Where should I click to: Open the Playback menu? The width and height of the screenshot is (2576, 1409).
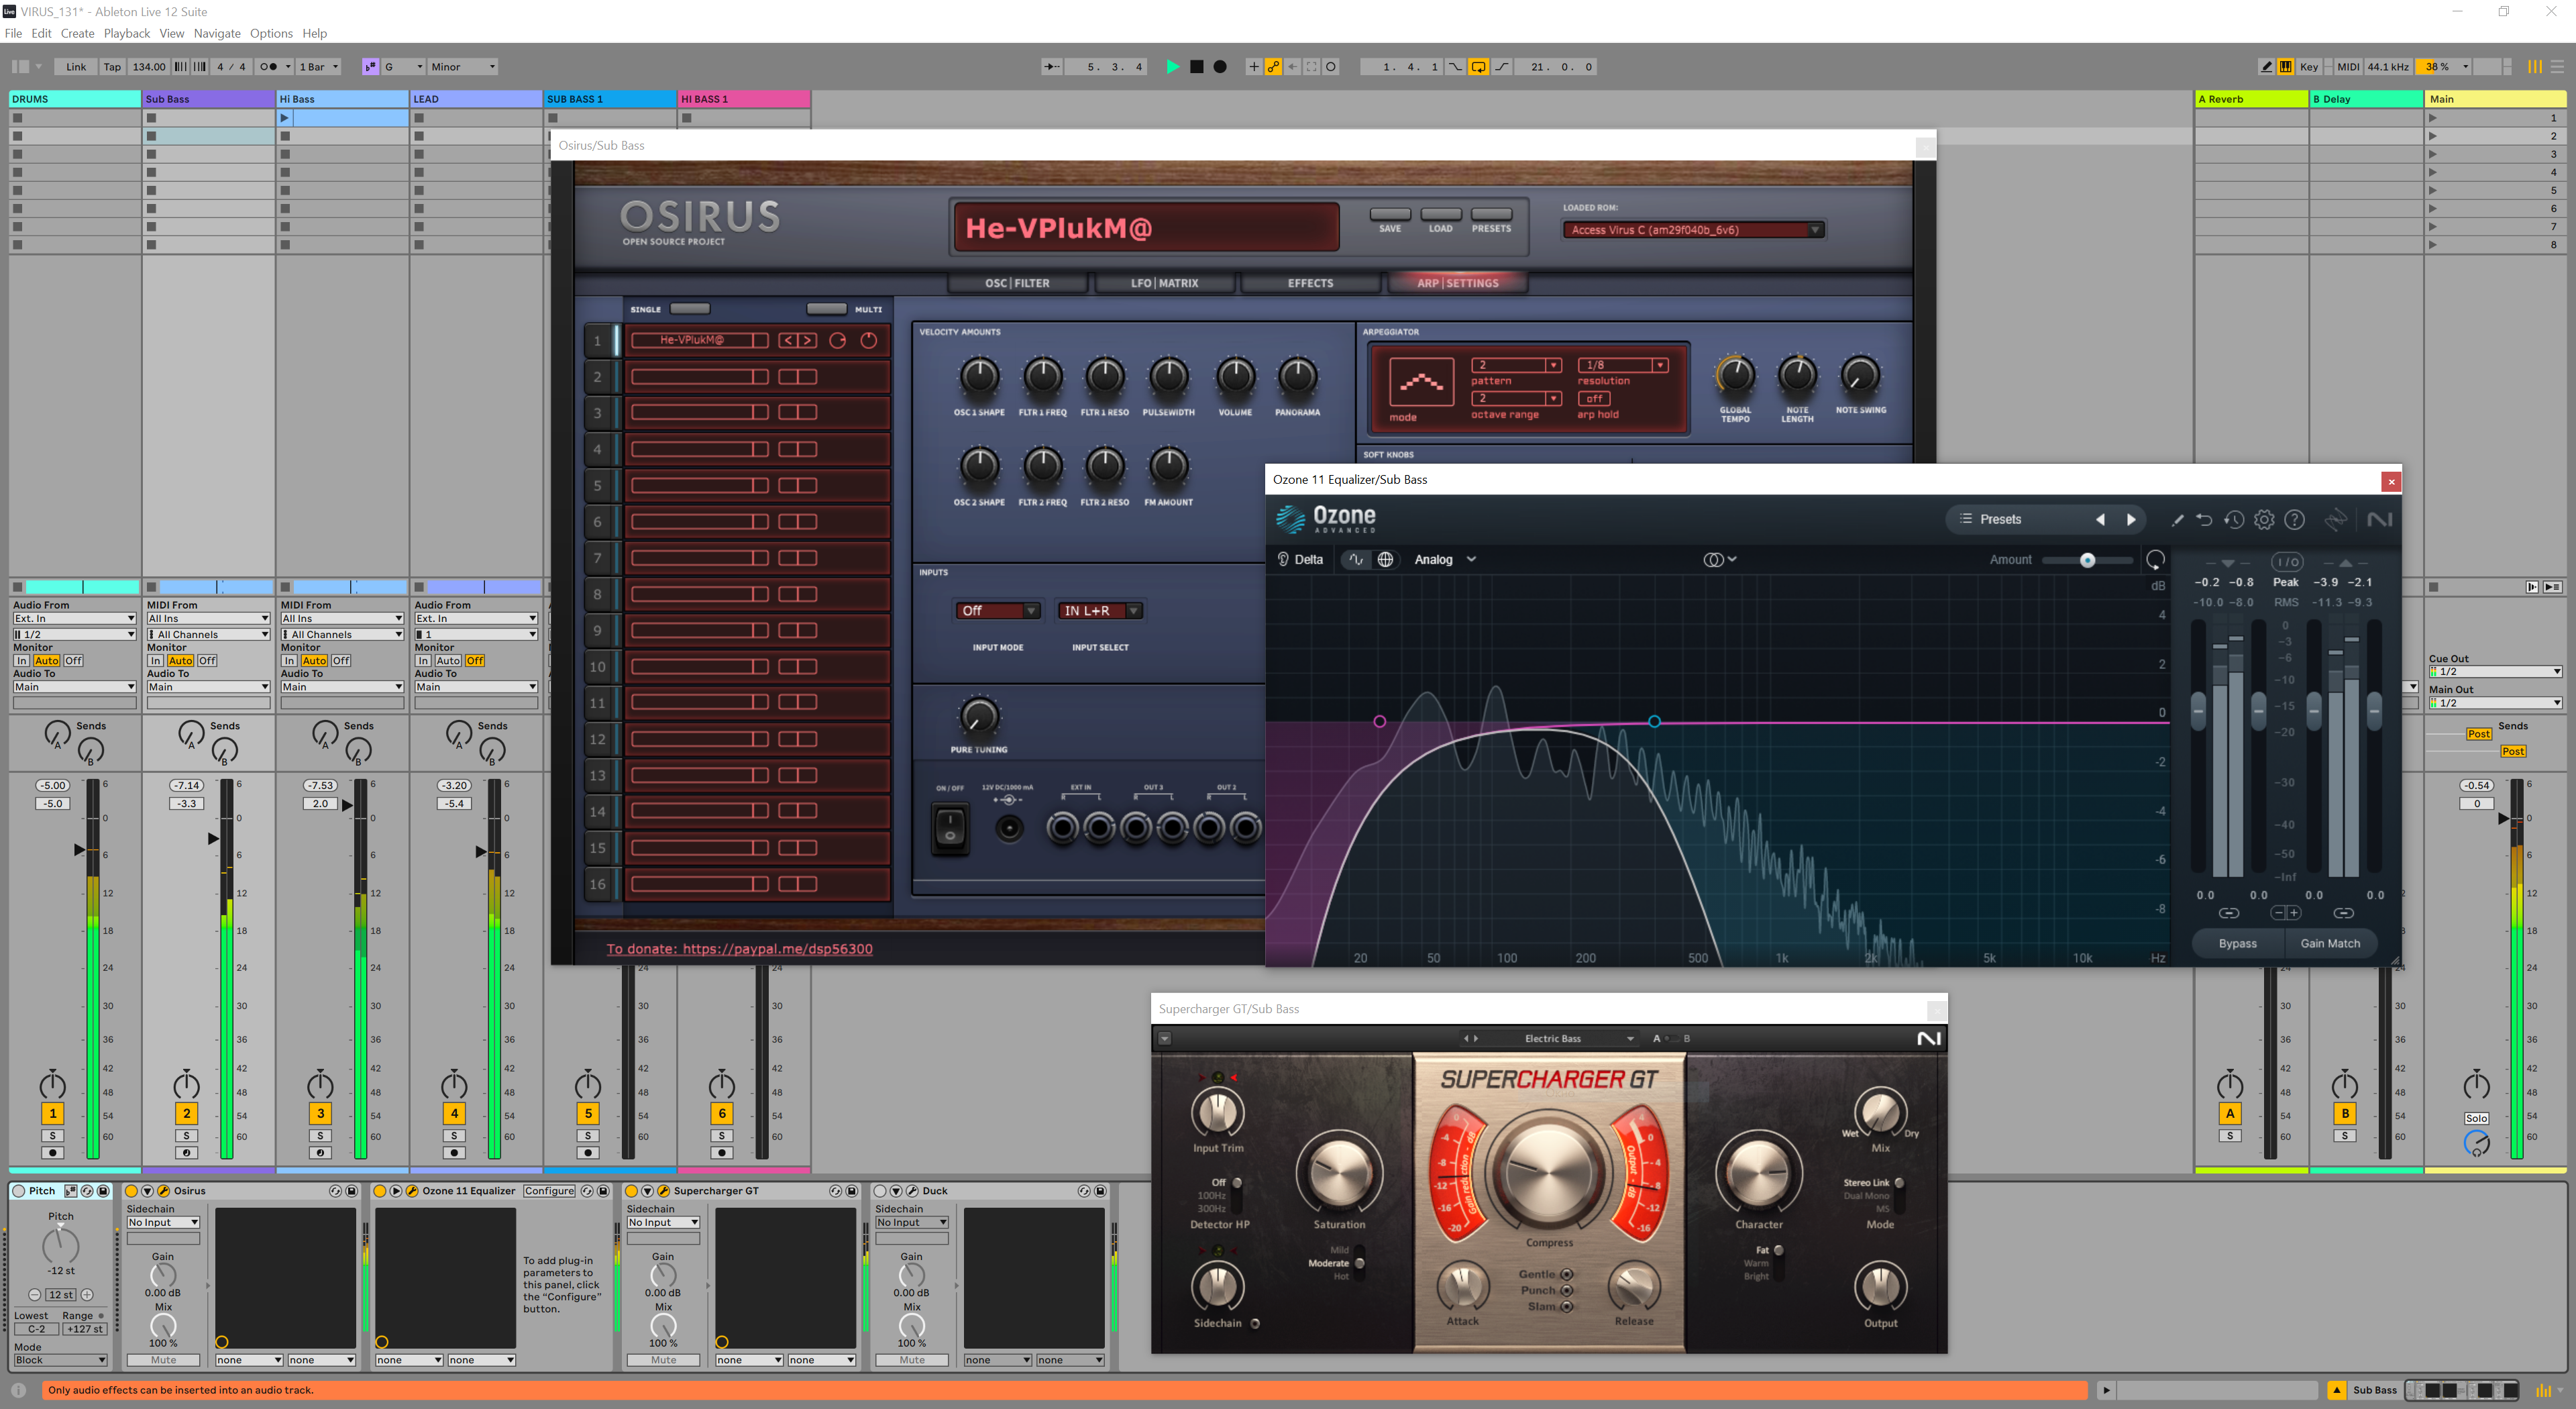click(x=126, y=33)
